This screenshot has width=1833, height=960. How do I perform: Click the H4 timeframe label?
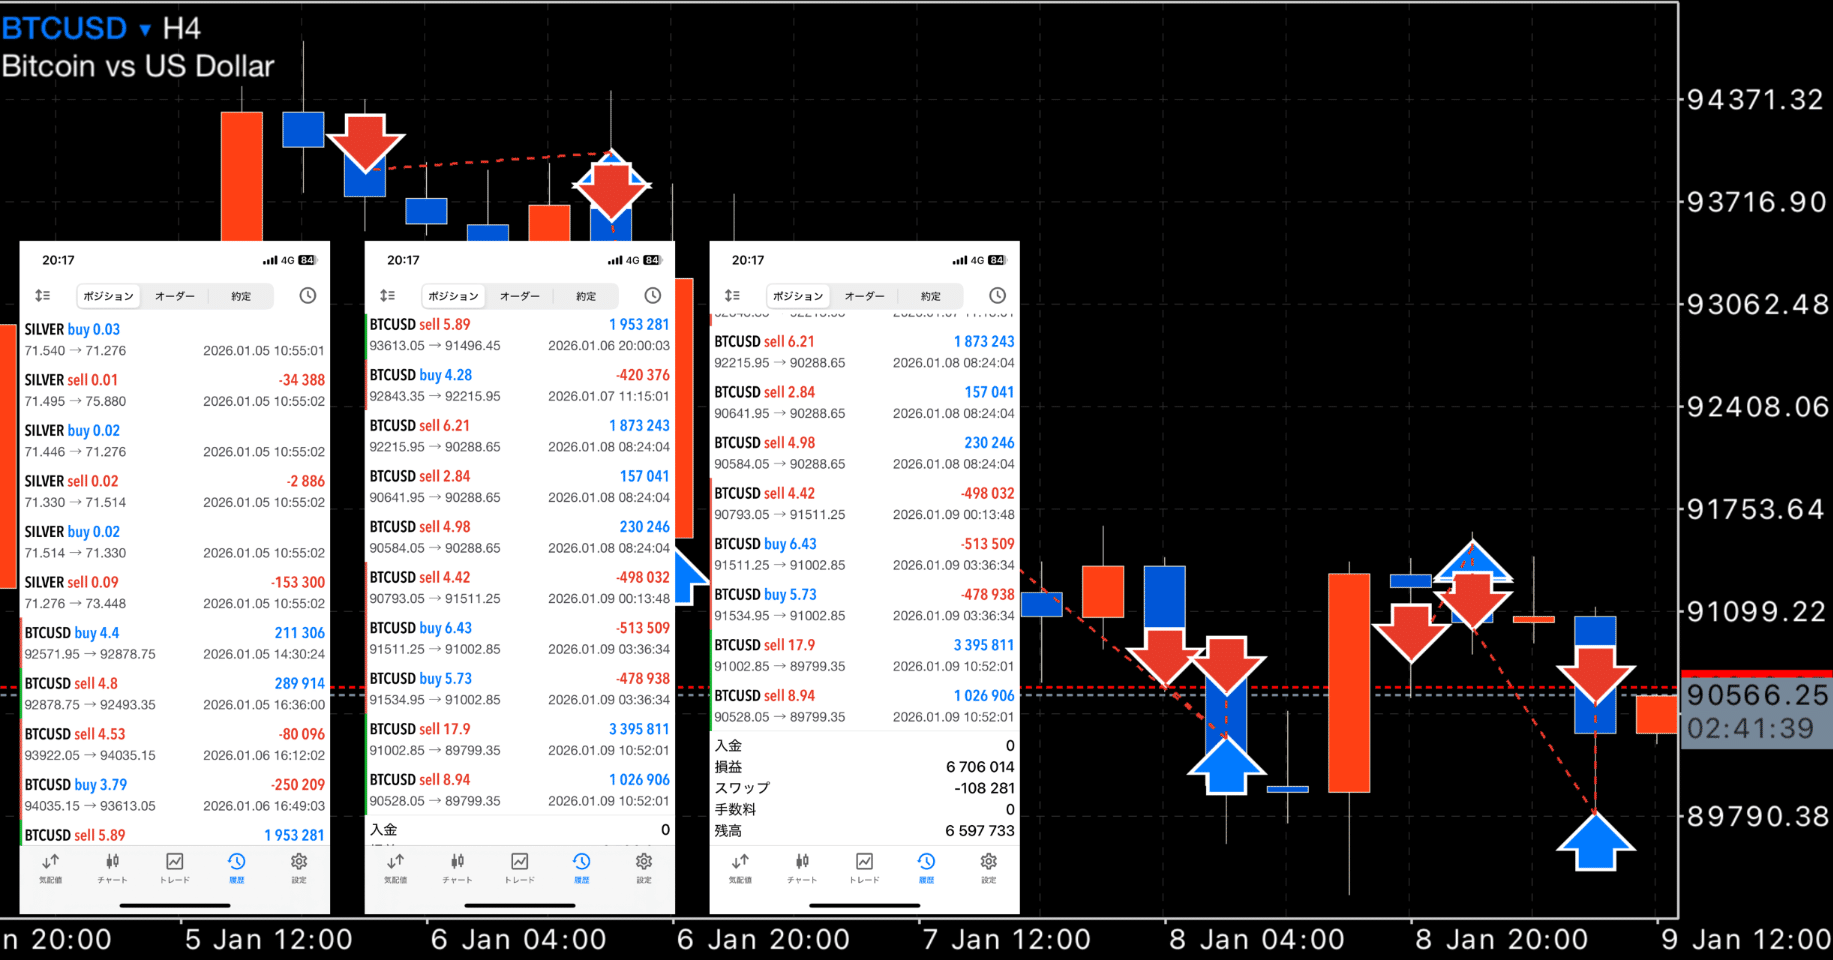point(184,27)
